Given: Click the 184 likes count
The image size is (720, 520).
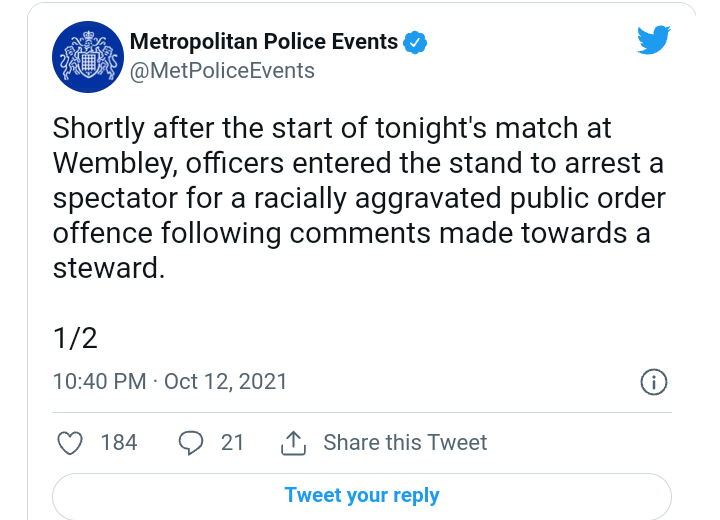Looking at the screenshot, I should pos(119,443).
